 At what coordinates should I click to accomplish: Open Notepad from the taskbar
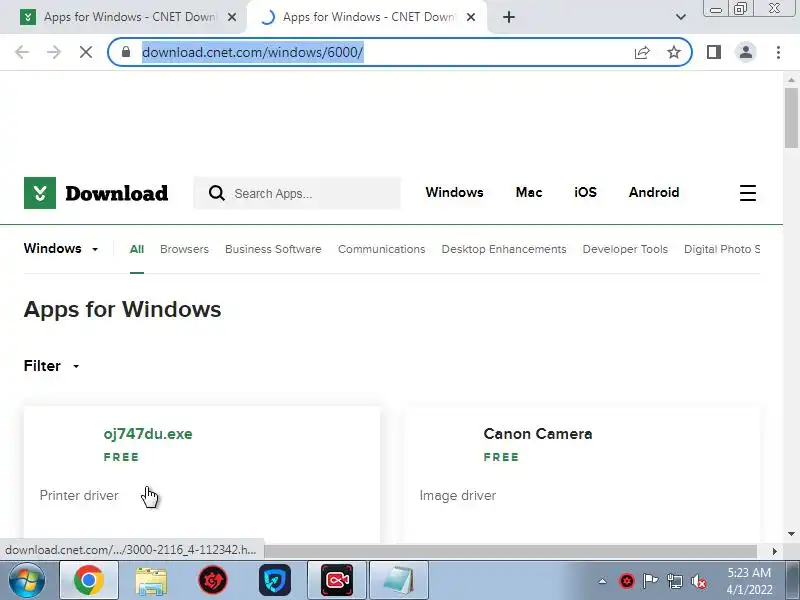coord(398,580)
